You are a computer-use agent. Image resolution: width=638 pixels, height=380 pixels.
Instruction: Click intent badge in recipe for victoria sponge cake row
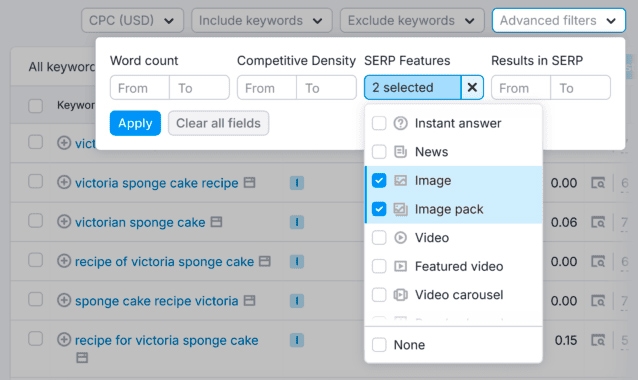tap(297, 340)
